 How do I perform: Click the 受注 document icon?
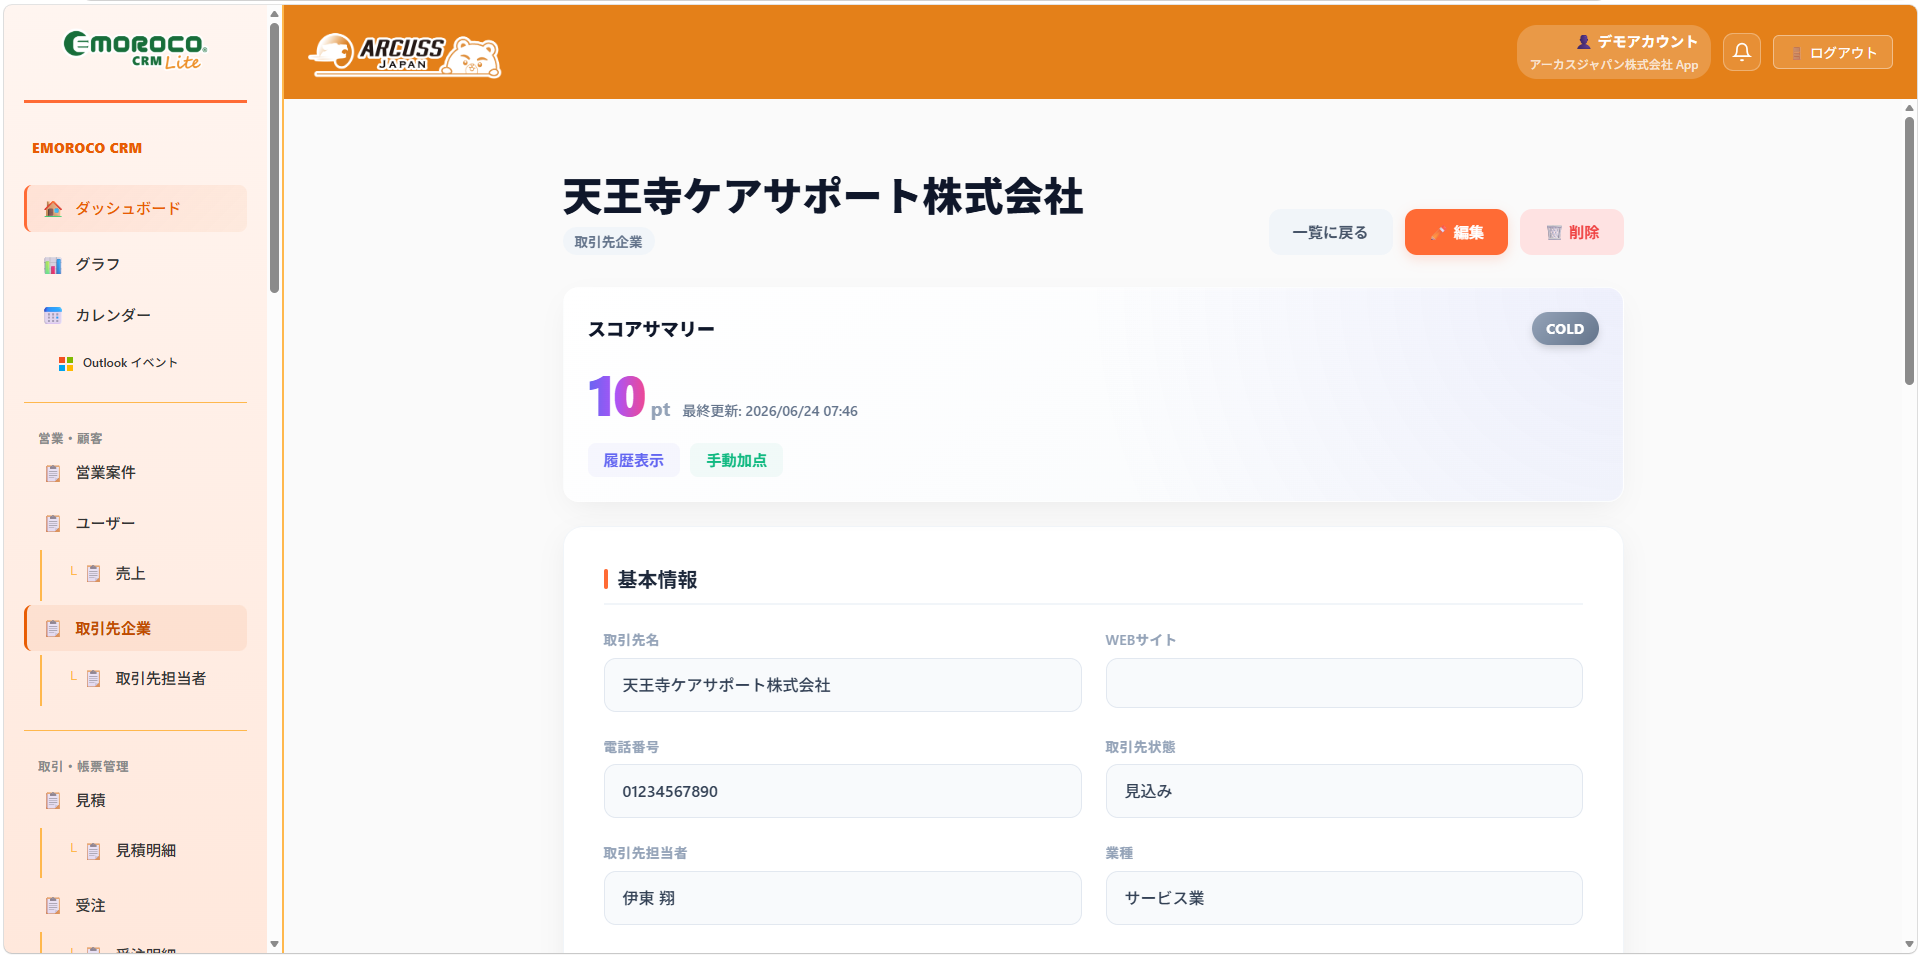tap(53, 906)
